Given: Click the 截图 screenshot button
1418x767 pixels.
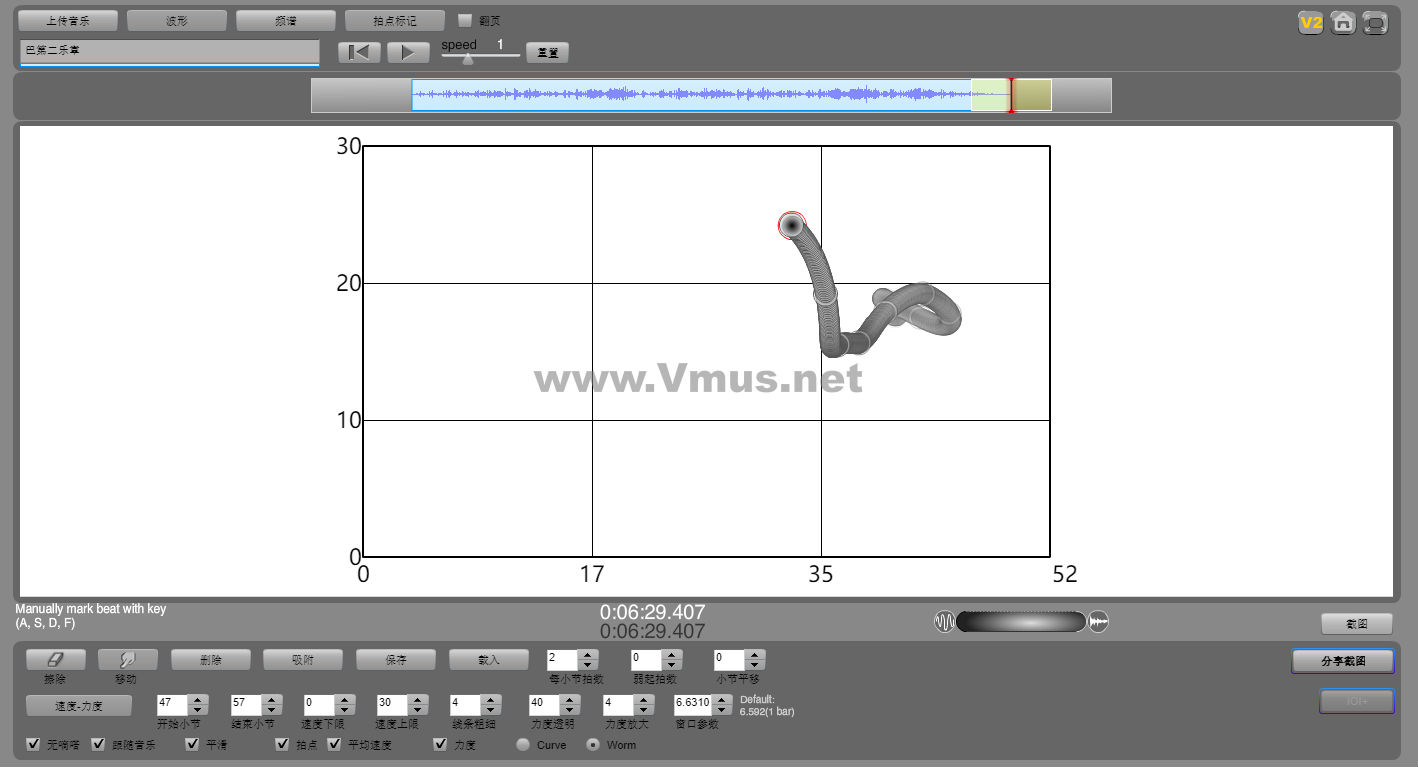Looking at the screenshot, I should click(x=1357, y=624).
